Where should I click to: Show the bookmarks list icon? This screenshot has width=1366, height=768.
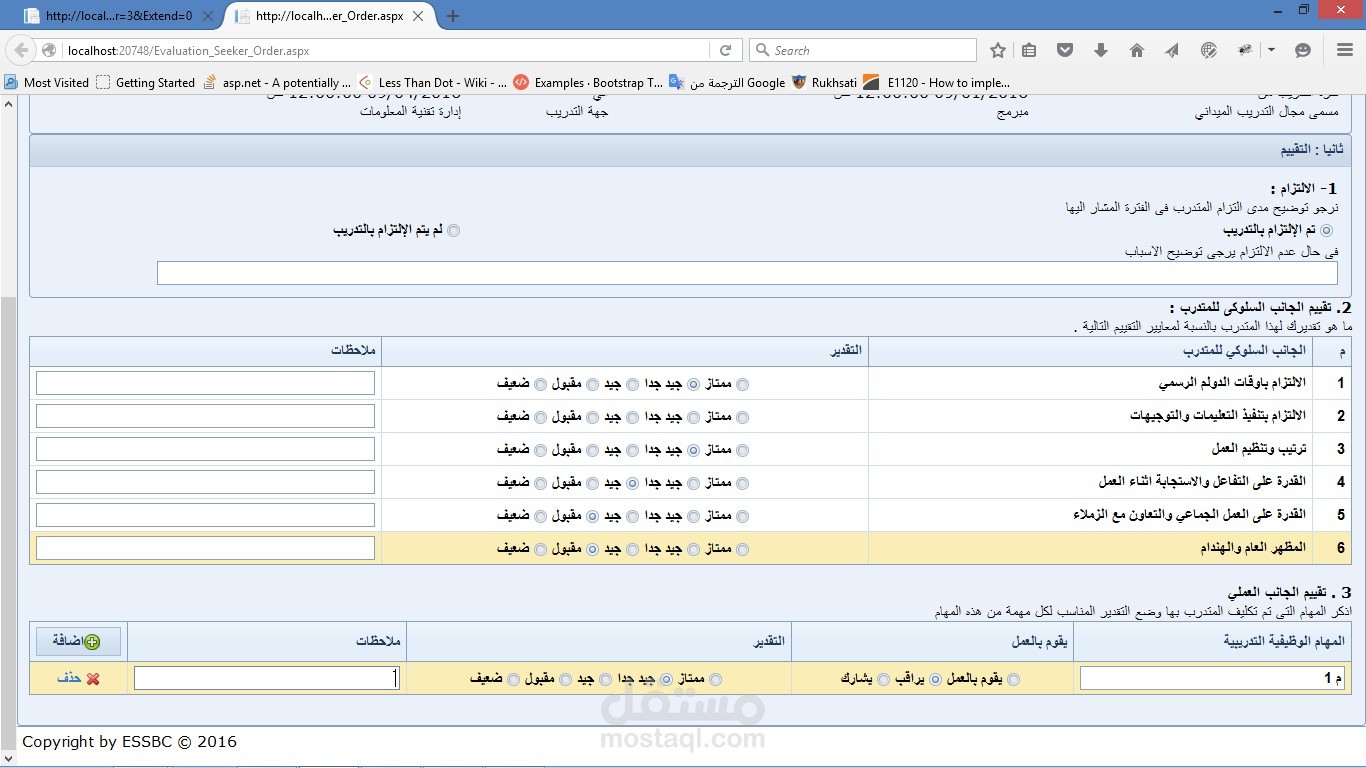tap(1030, 50)
